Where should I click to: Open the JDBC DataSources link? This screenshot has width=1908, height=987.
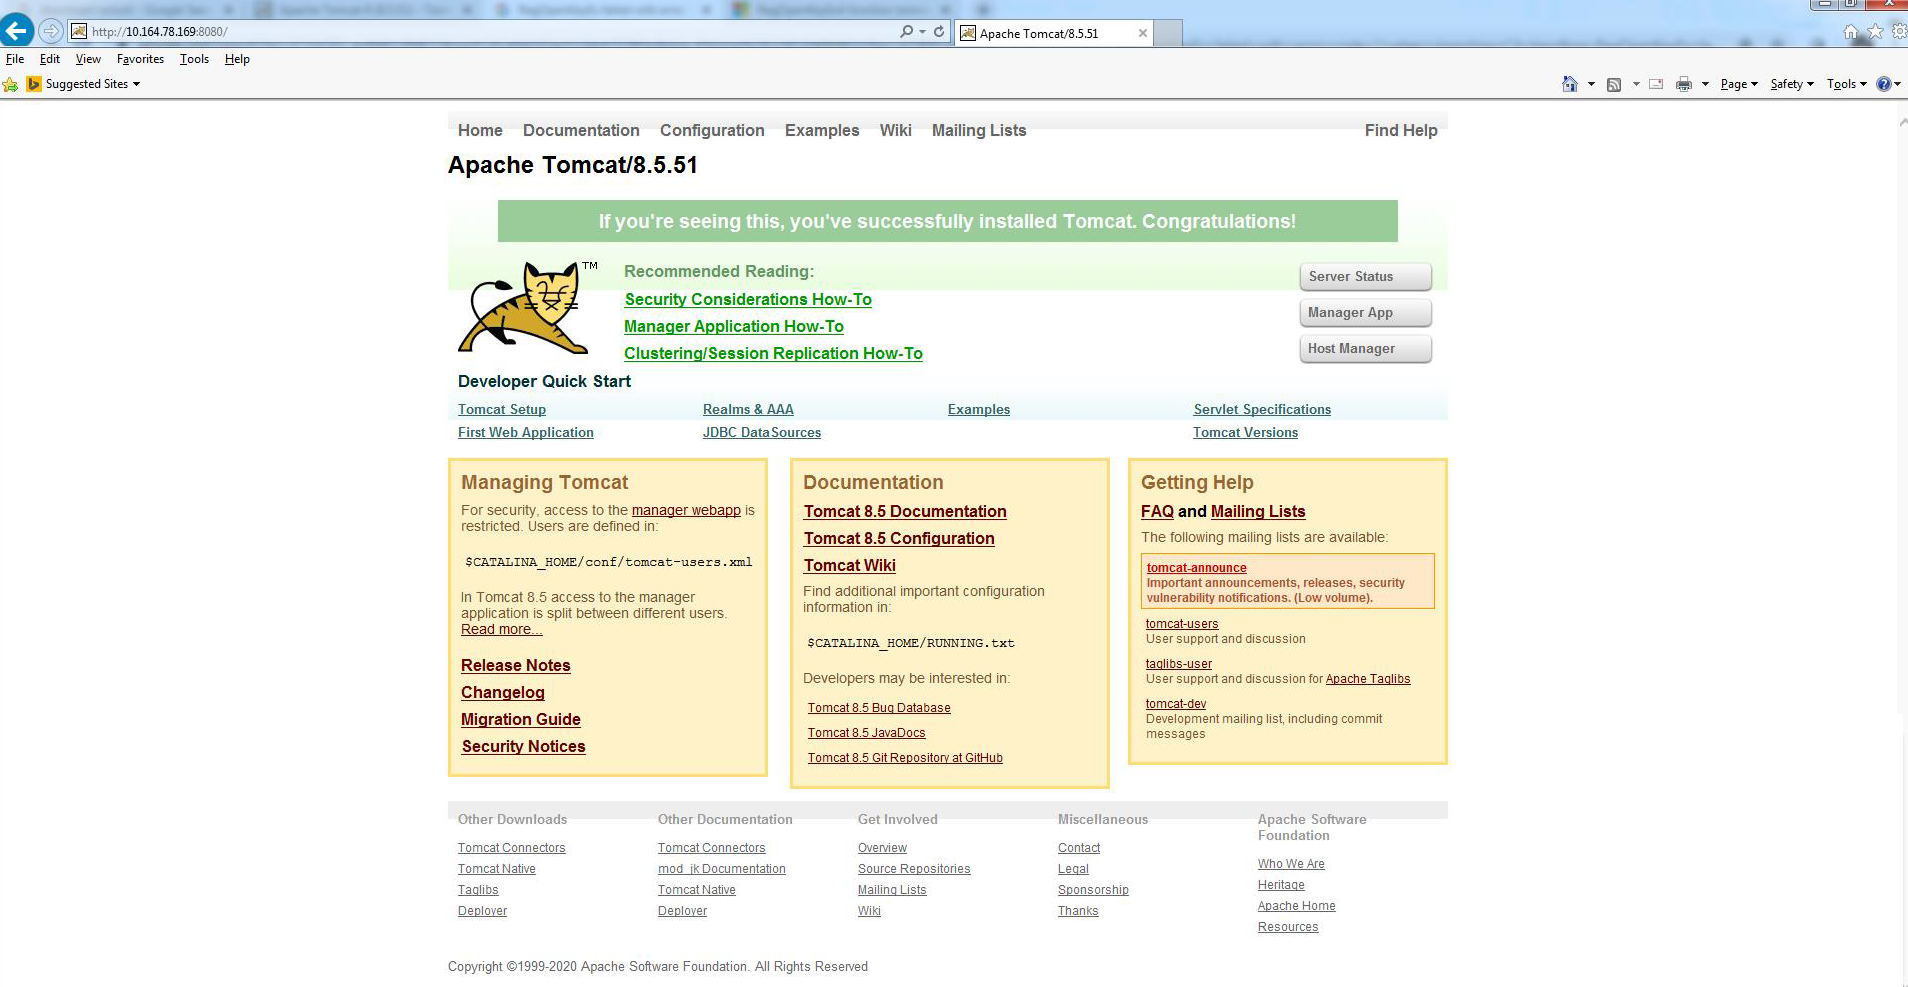[762, 432]
